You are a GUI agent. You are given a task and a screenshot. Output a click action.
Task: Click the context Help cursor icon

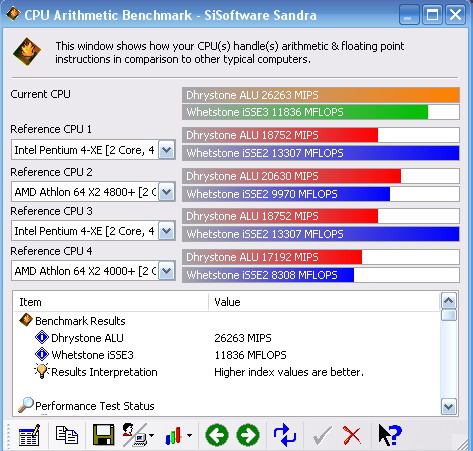tap(390, 435)
